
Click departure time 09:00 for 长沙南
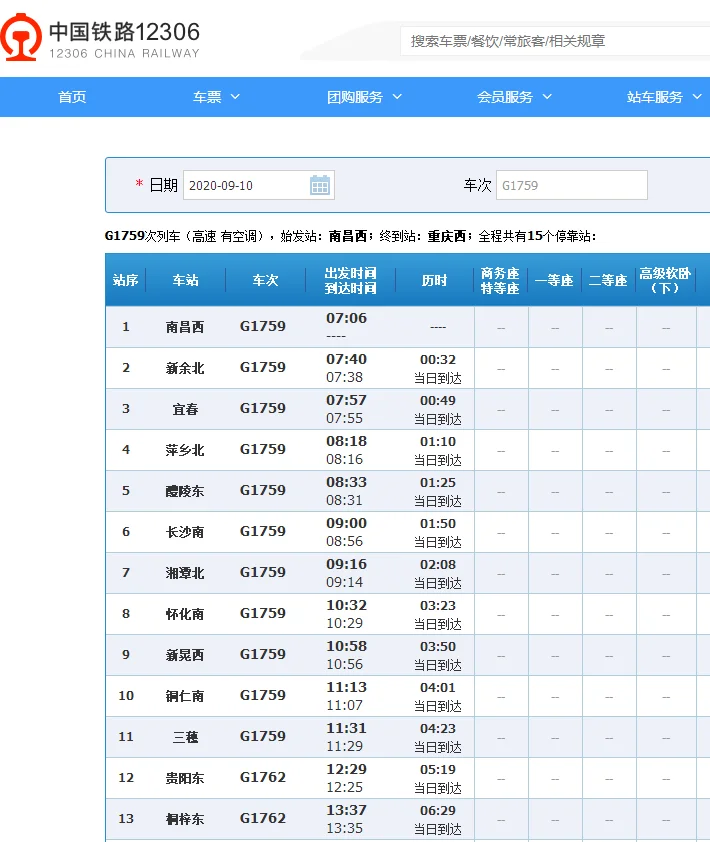click(x=346, y=523)
